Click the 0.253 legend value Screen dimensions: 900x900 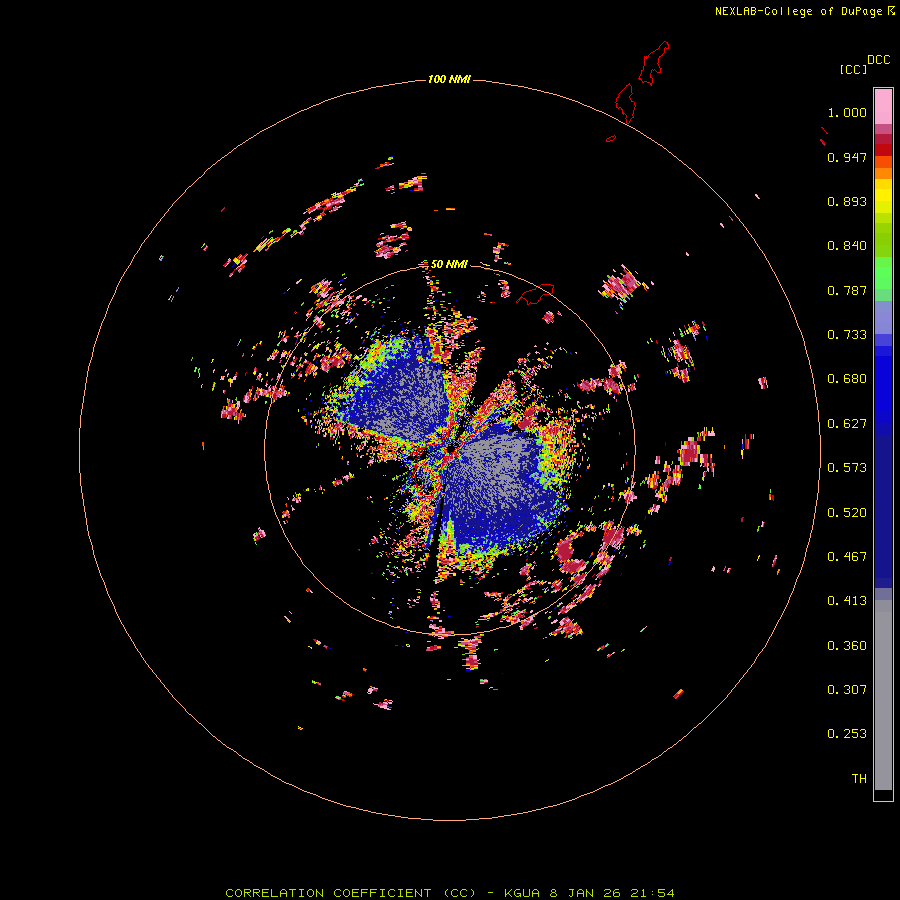[x=847, y=734]
